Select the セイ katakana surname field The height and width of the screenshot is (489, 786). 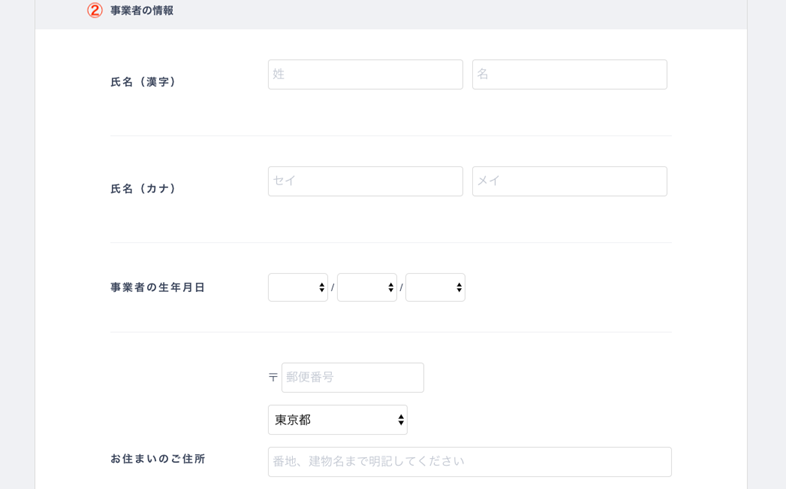coord(365,182)
